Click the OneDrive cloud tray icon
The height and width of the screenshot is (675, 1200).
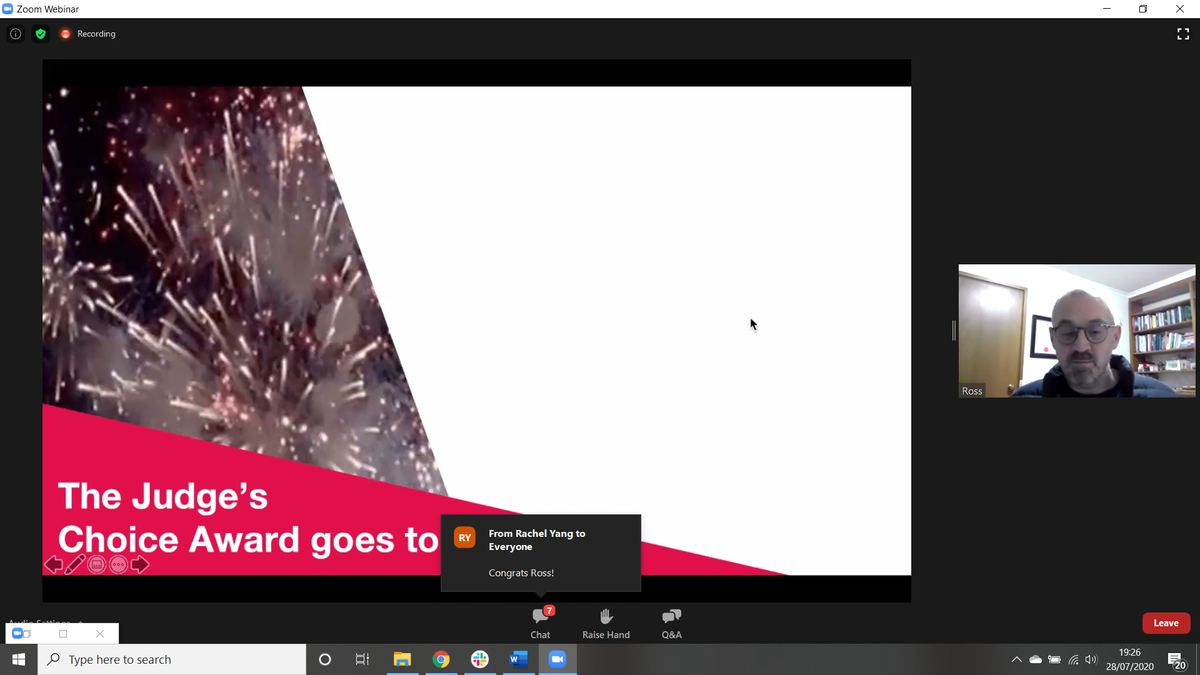[1035, 660]
